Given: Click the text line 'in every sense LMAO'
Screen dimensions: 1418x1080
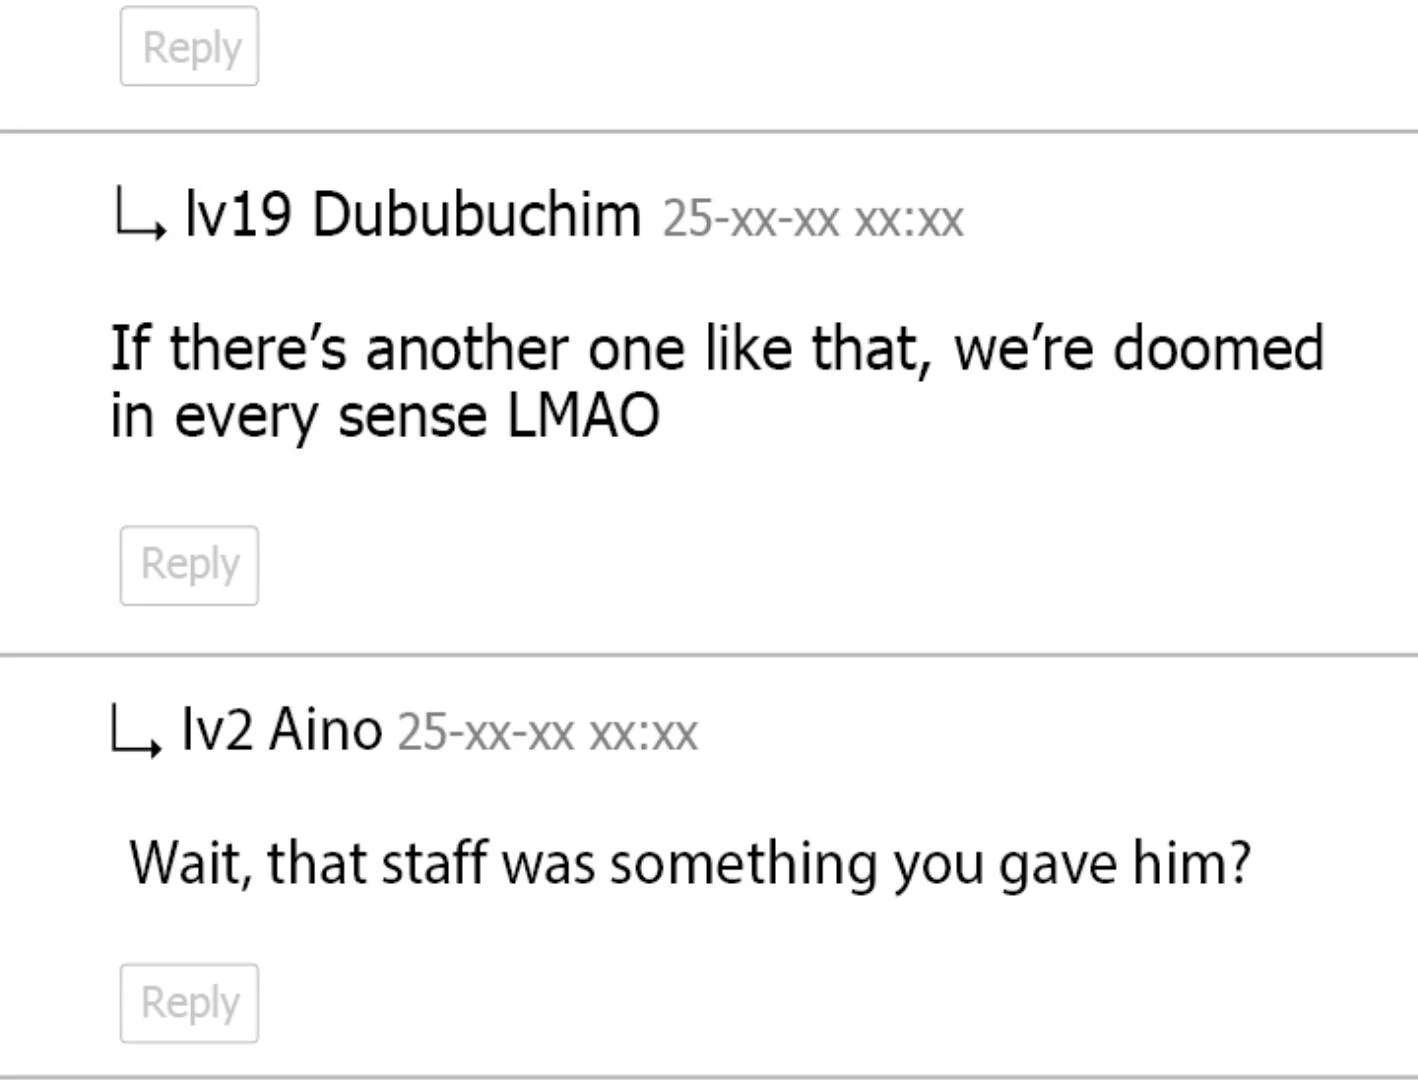Looking at the screenshot, I should pos(385,416).
